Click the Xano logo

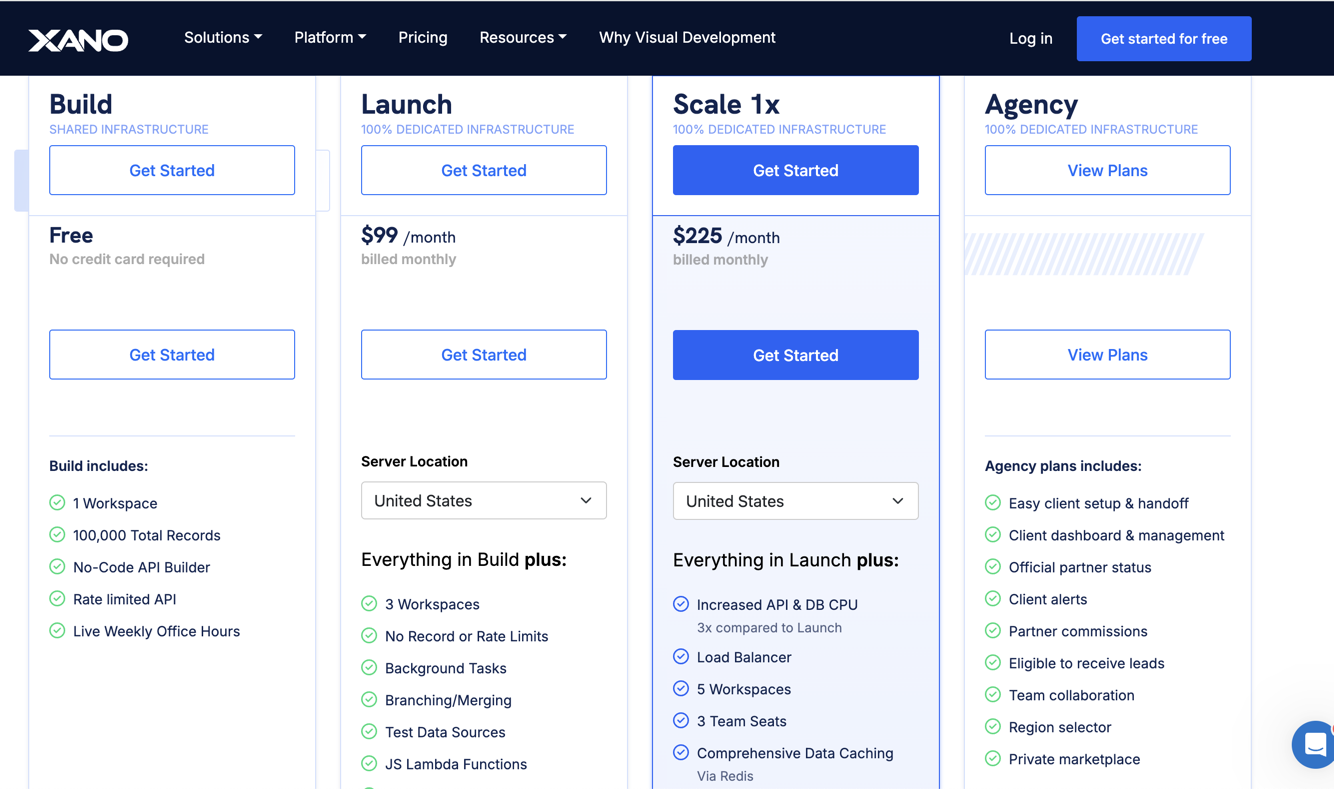(x=78, y=38)
